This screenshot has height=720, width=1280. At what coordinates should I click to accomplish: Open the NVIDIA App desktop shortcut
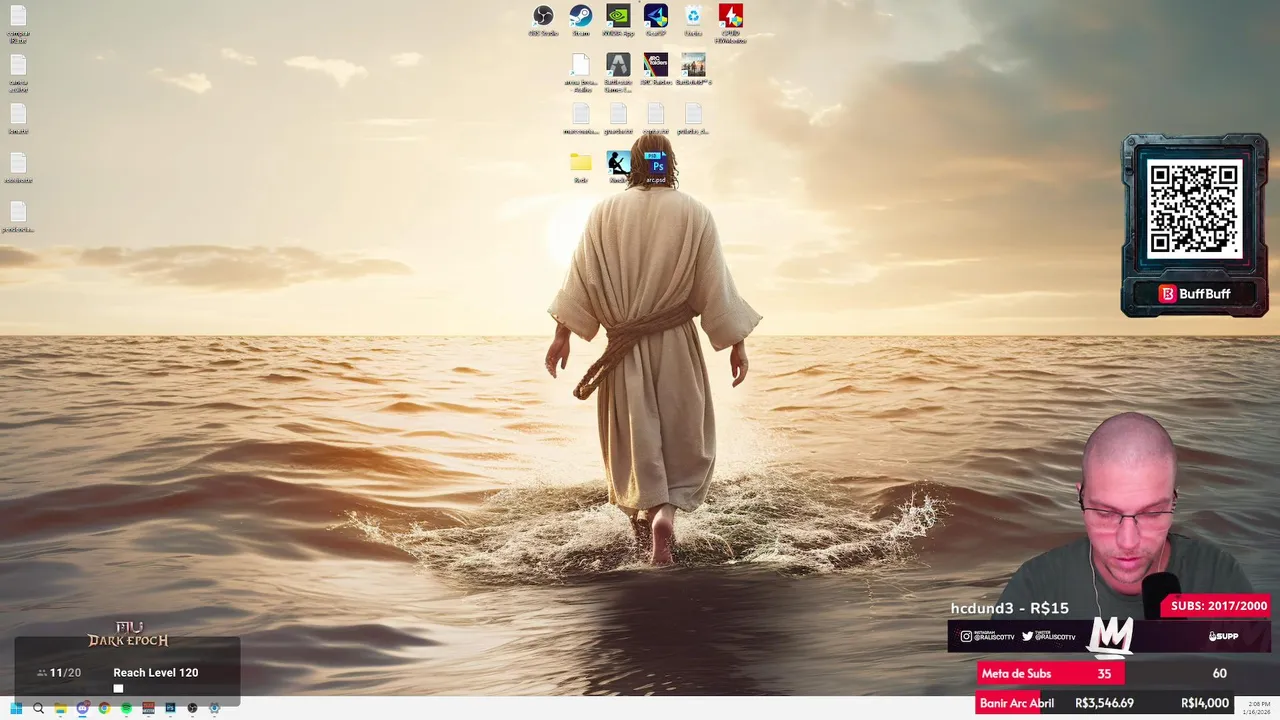(x=618, y=20)
